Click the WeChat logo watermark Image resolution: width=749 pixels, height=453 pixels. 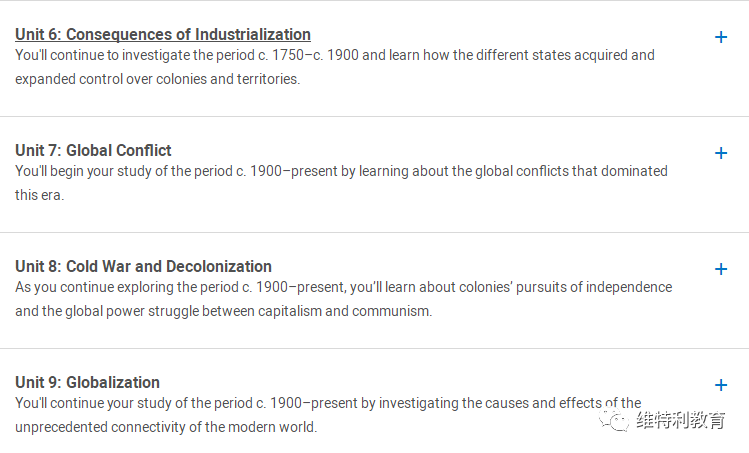point(614,421)
